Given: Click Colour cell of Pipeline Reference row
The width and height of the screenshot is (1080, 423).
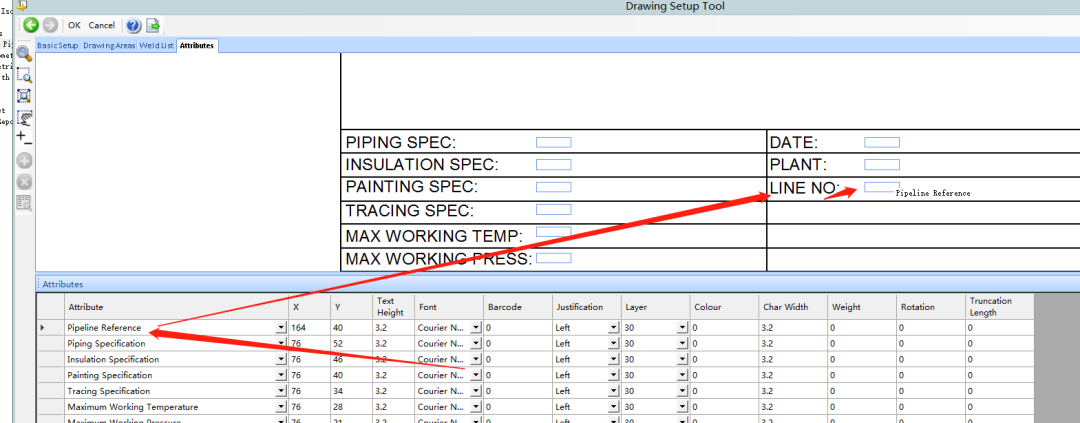Looking at the screenshot, I should coord(724,328).
